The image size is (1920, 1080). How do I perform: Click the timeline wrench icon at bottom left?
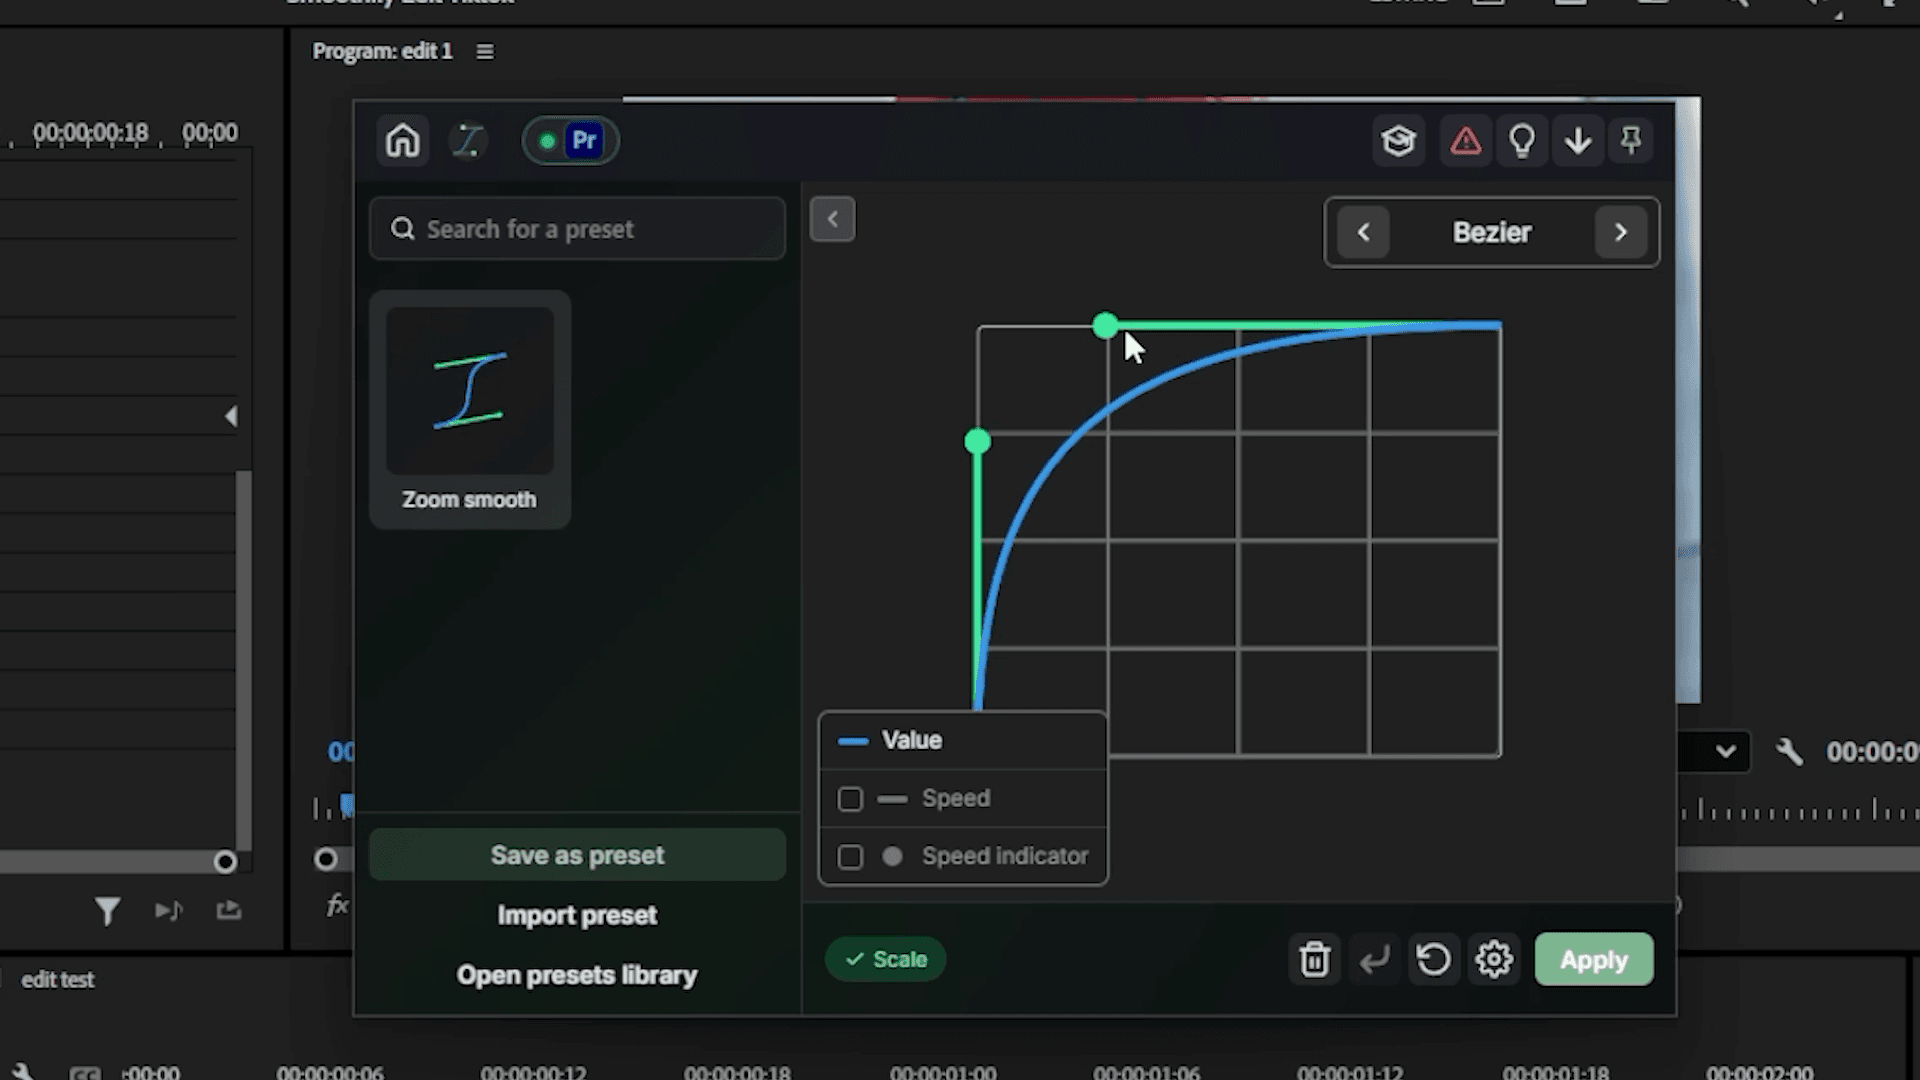point(24,1072)
